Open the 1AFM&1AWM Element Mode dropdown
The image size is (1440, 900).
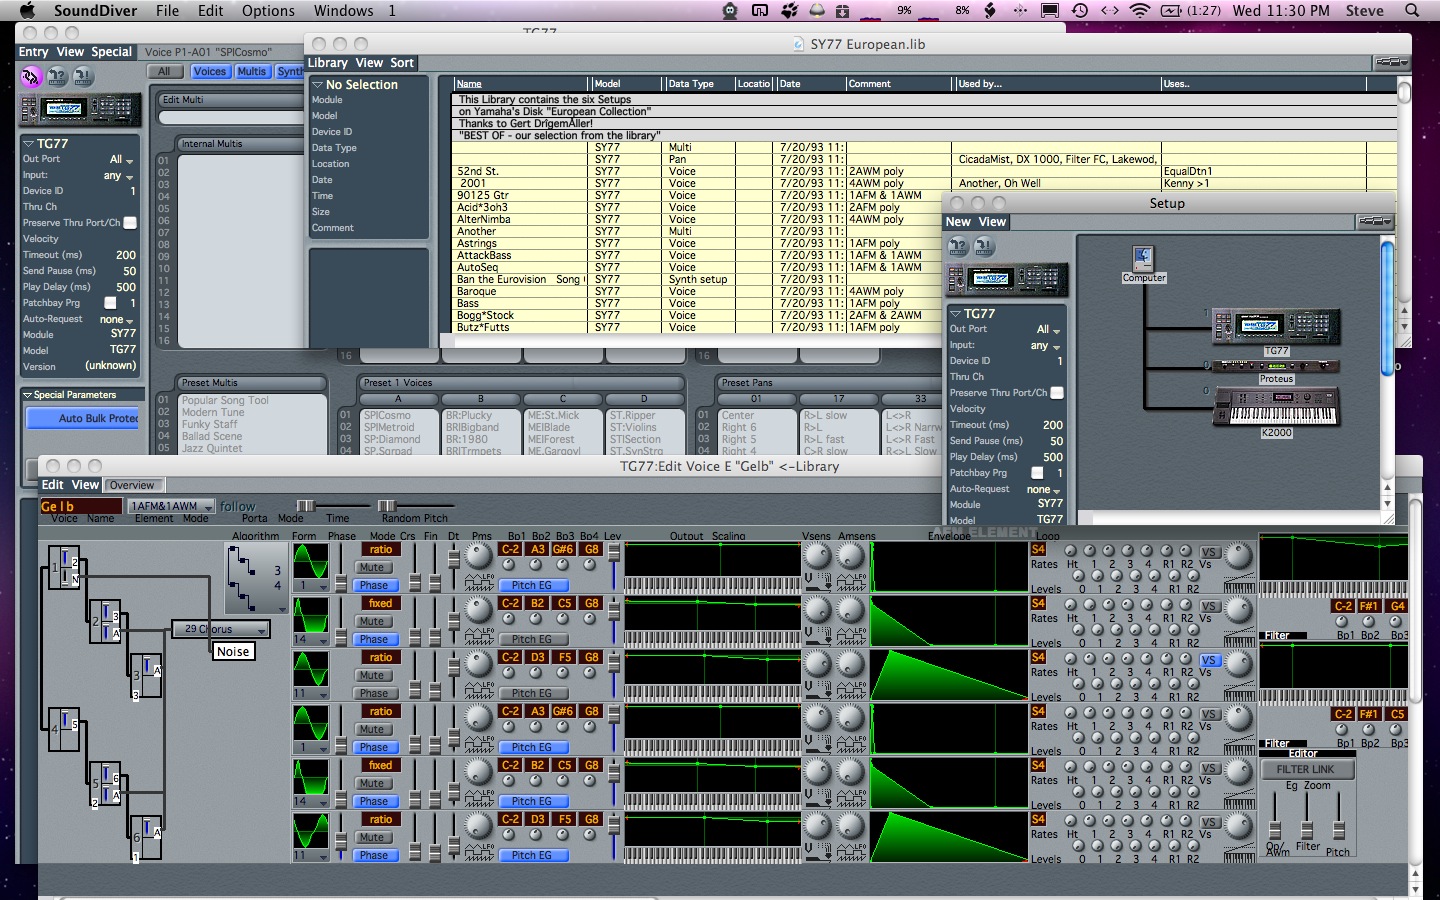click(x=171, y=507)
